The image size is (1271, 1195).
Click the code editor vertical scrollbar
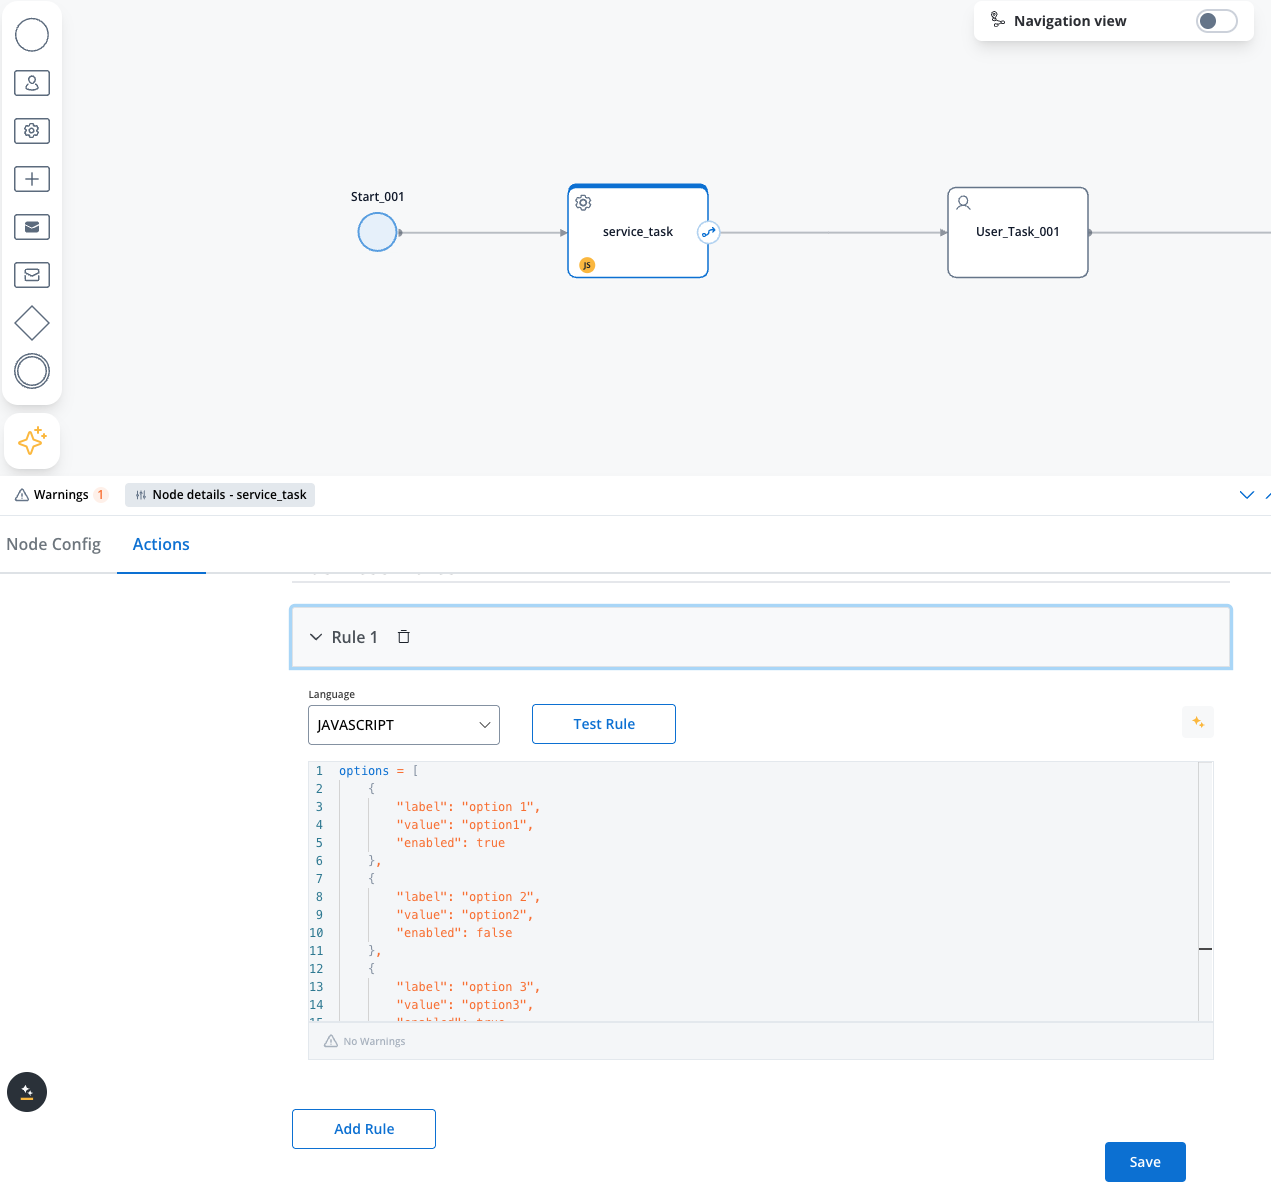tap(1206, 891)
